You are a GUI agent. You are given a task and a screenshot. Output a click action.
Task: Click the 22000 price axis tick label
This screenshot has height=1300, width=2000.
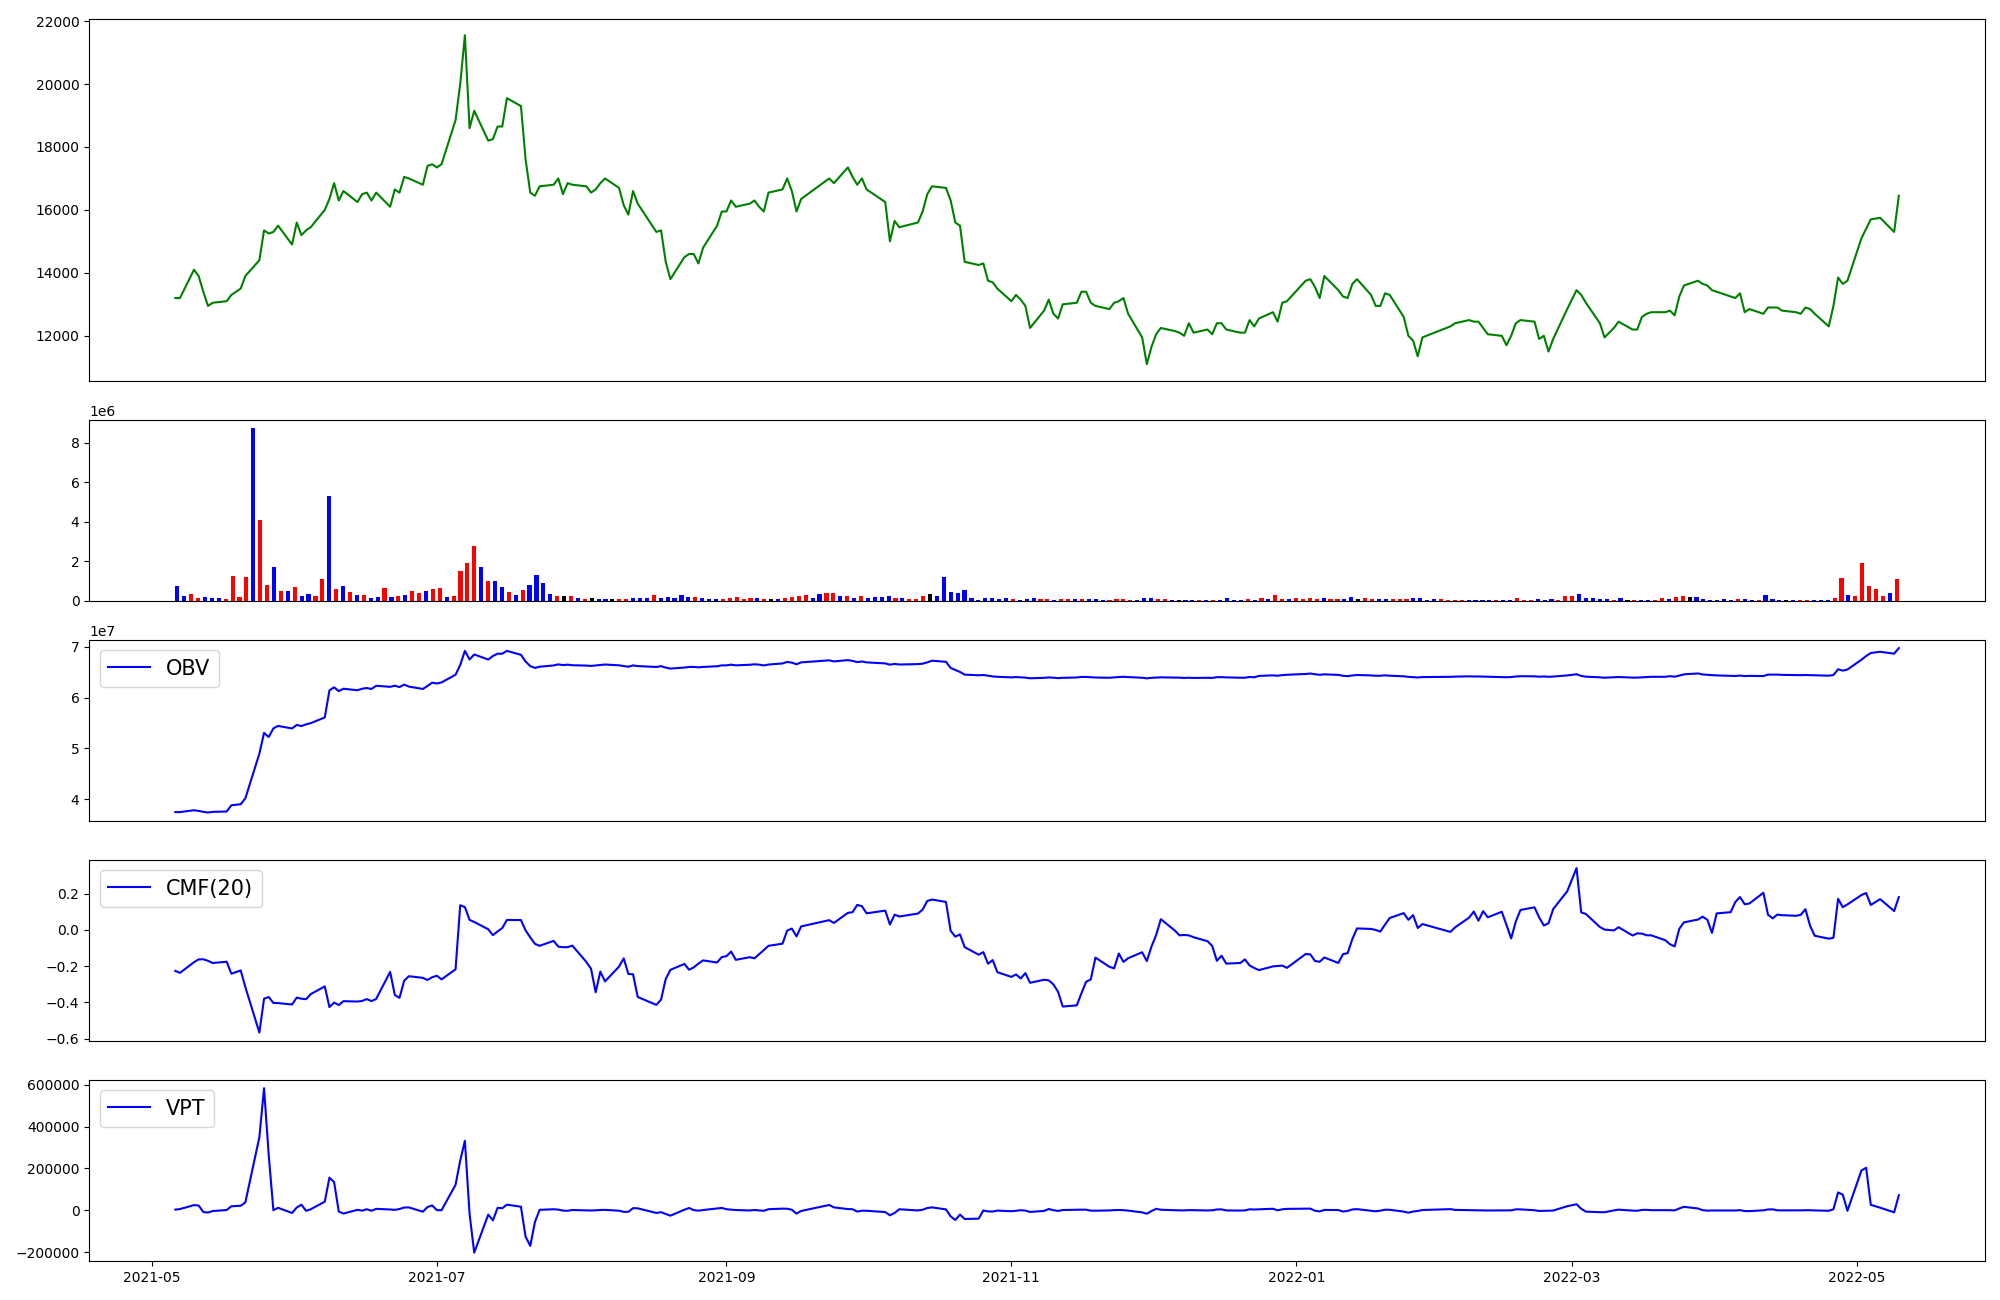point(56,23)
